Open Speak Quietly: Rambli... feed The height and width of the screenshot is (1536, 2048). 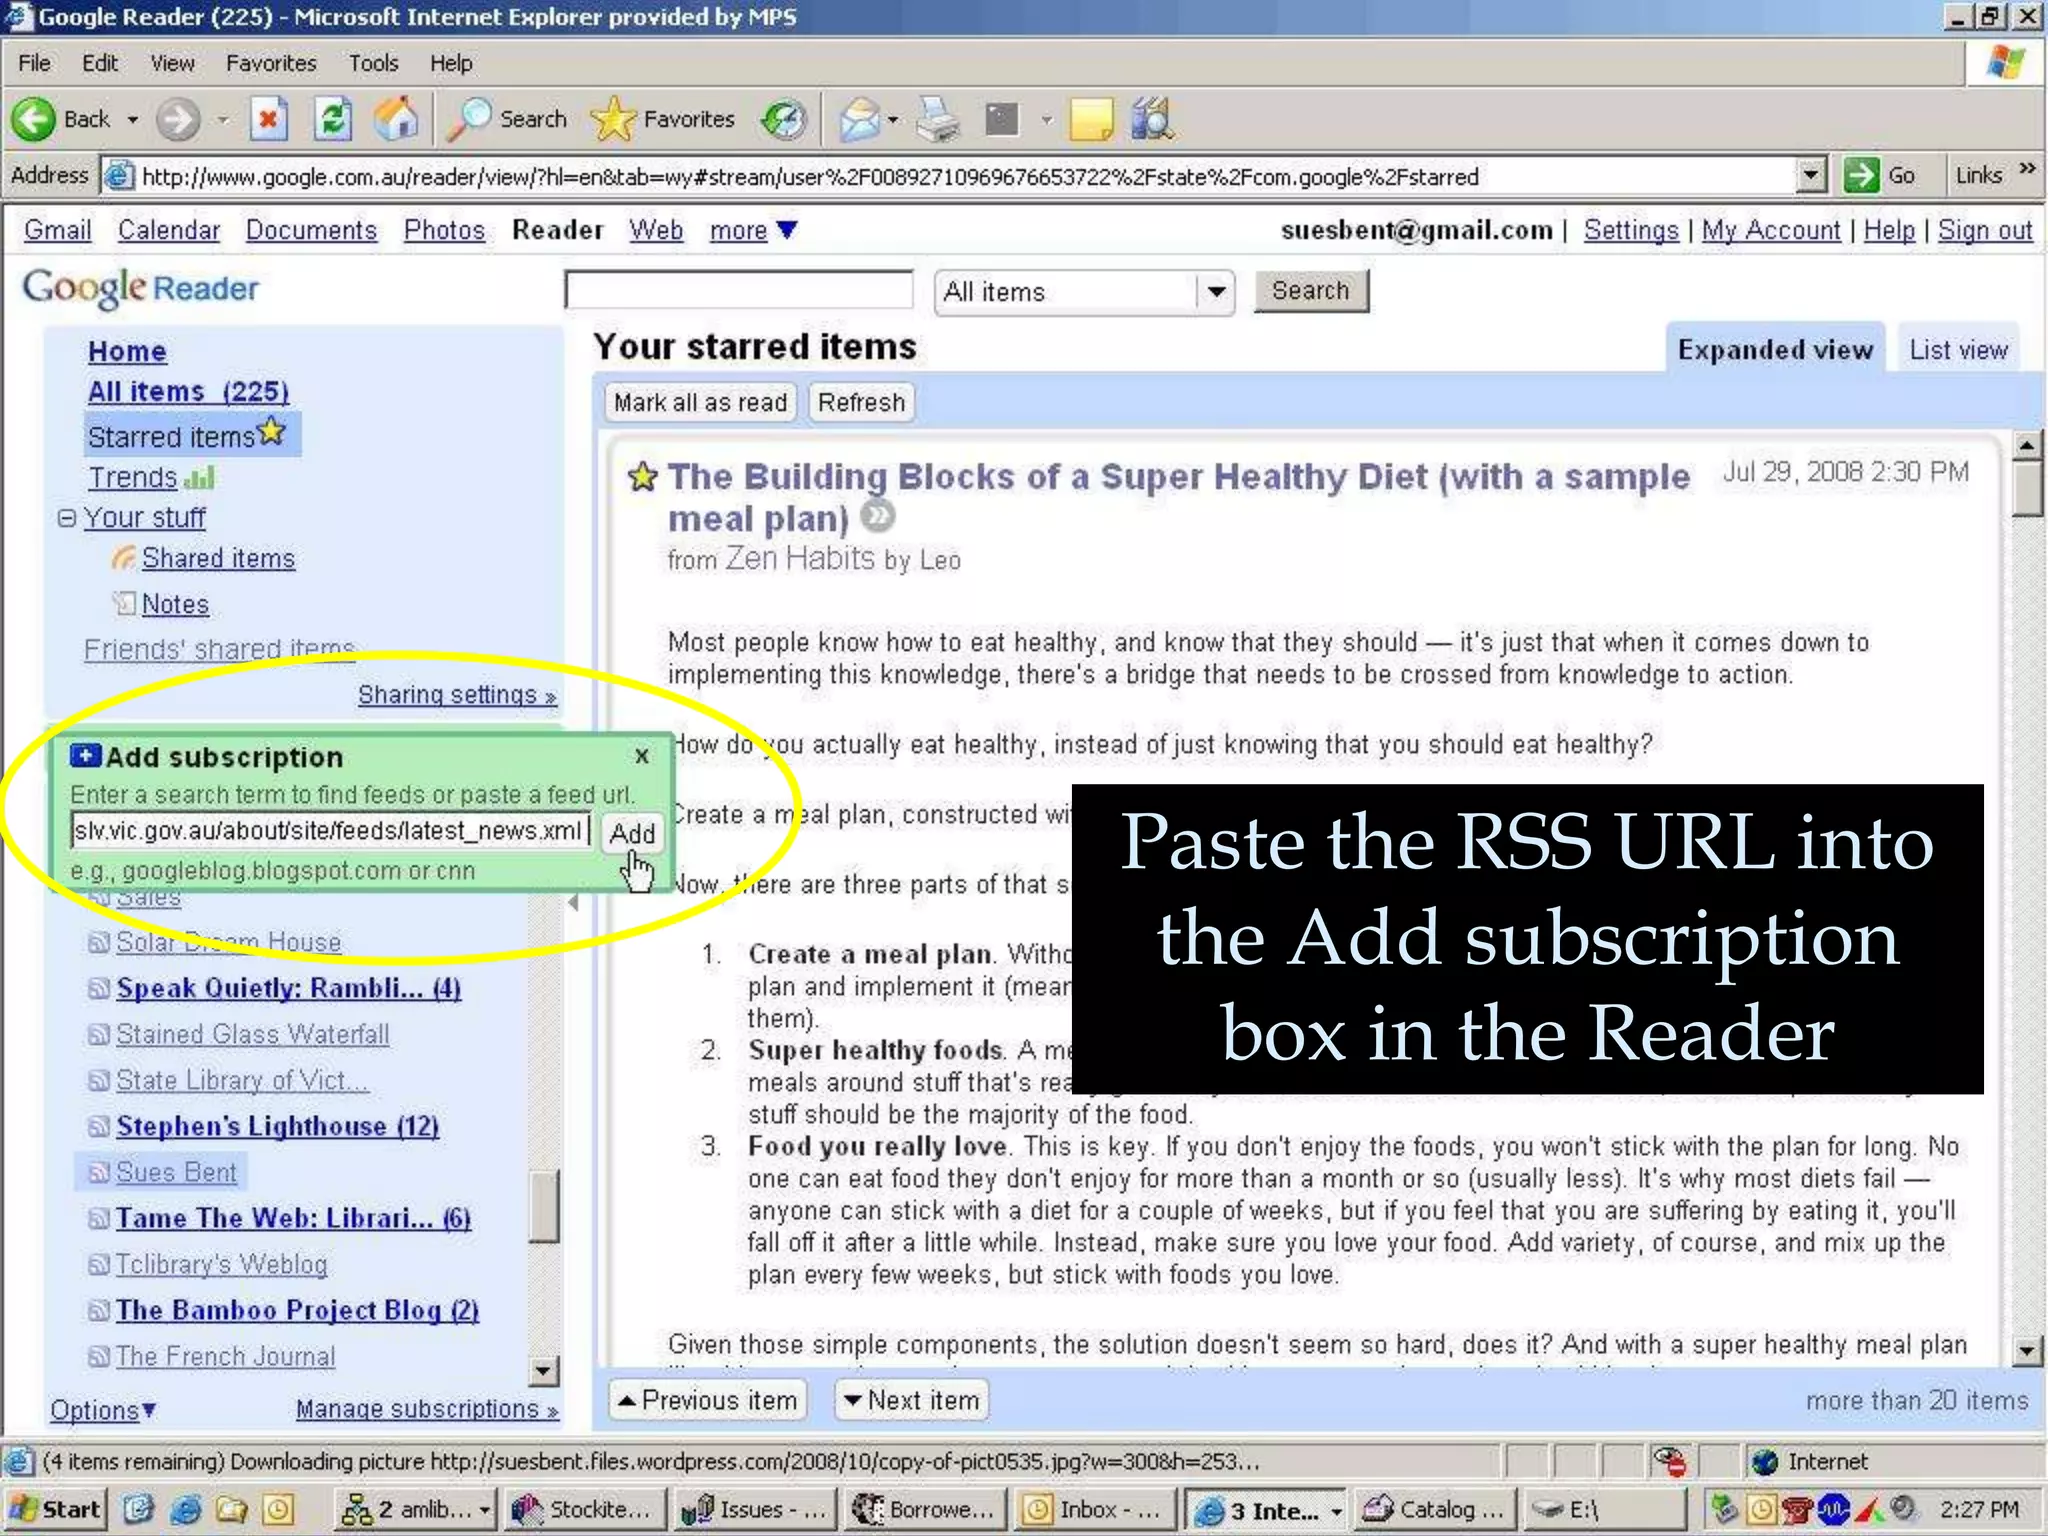click(x=288, y=988)
